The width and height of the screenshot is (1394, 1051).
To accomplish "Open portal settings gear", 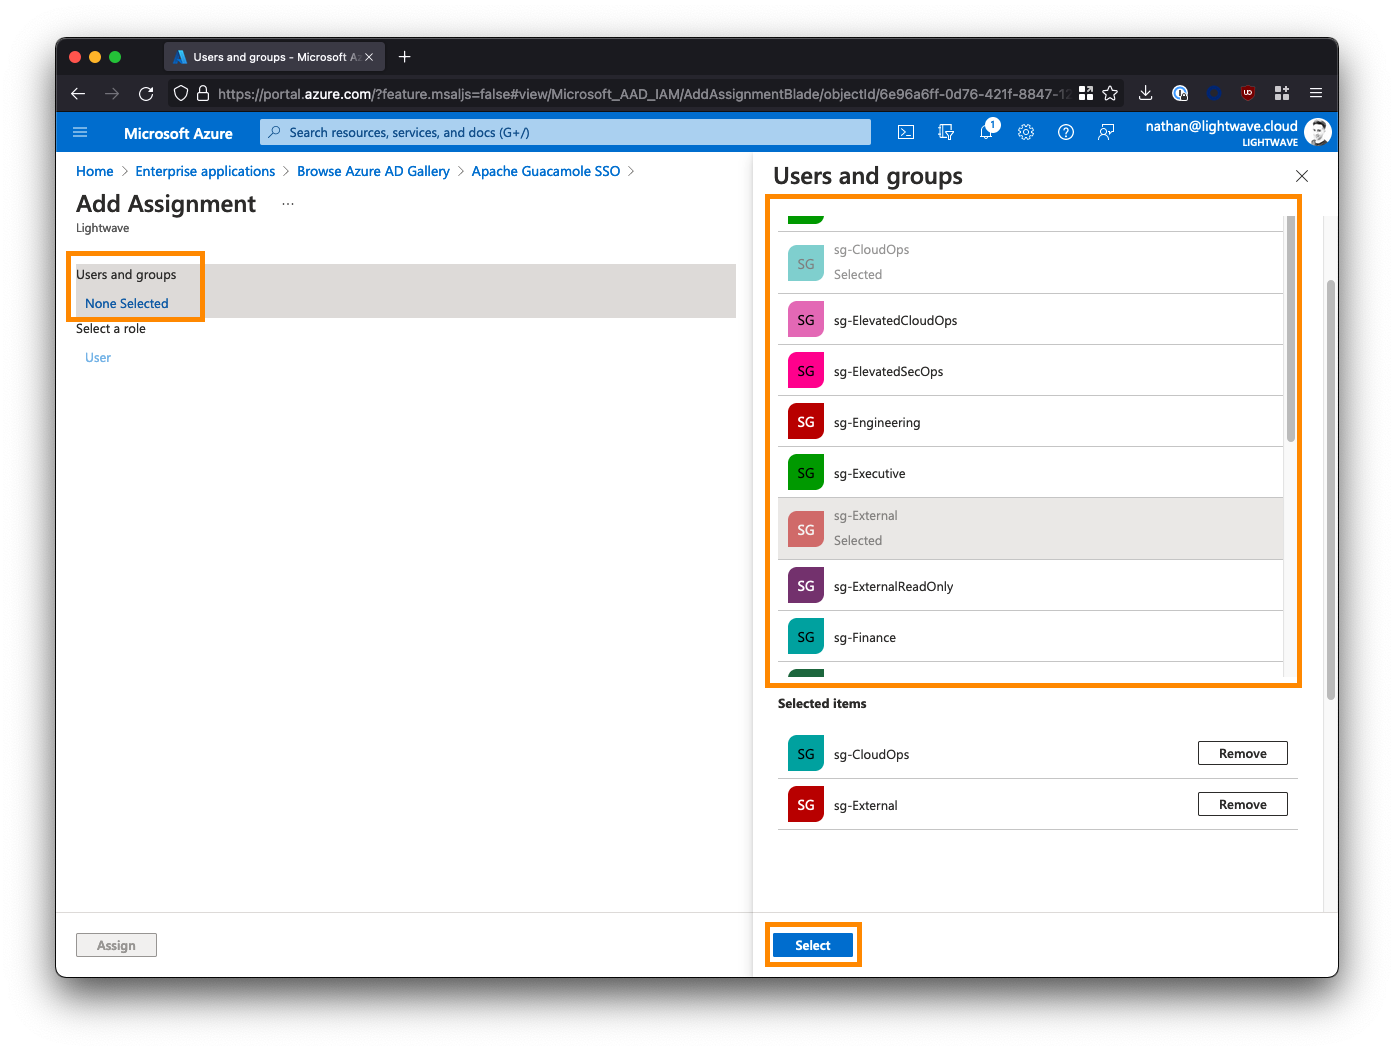I will (x=1026, y=132).
